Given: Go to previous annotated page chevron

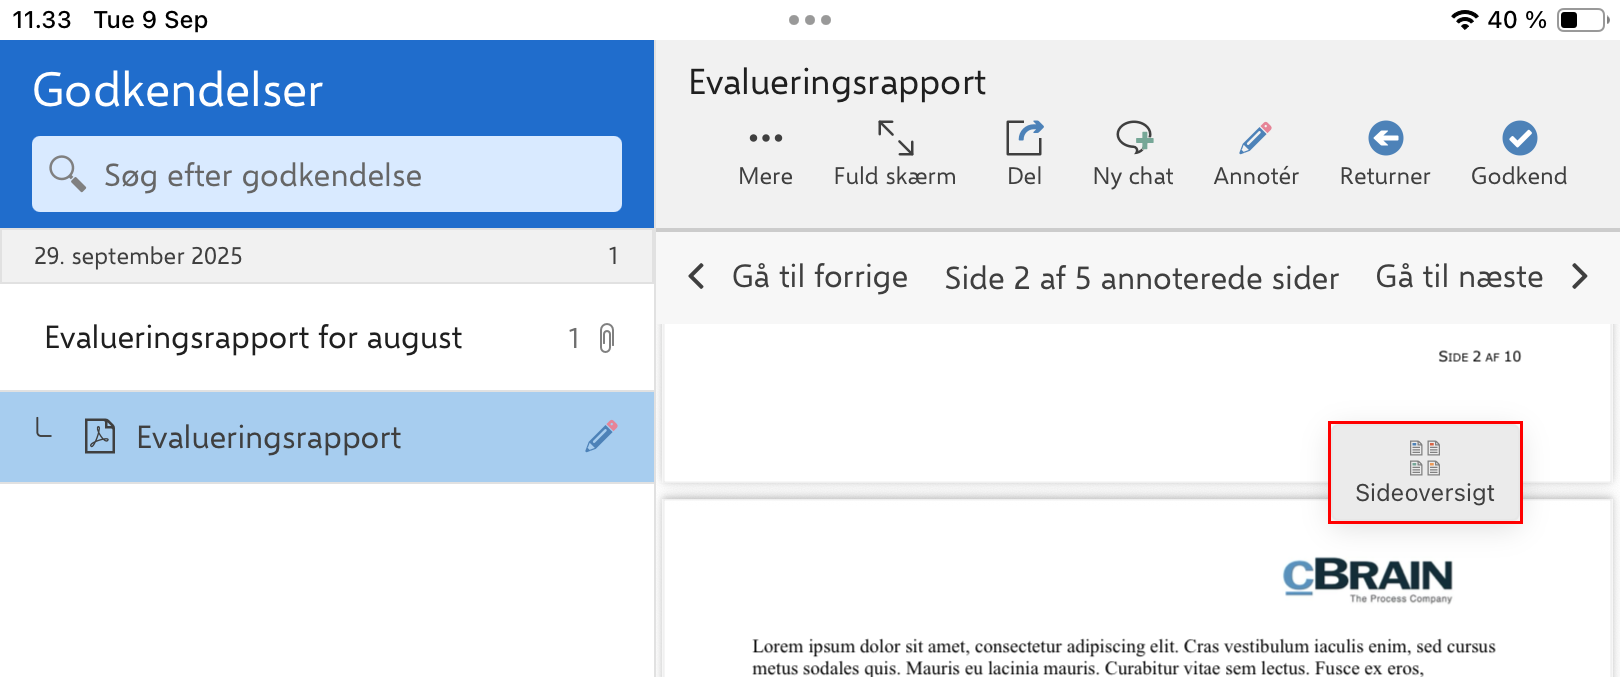Looking at the screenshot, I should click(697, 277).
